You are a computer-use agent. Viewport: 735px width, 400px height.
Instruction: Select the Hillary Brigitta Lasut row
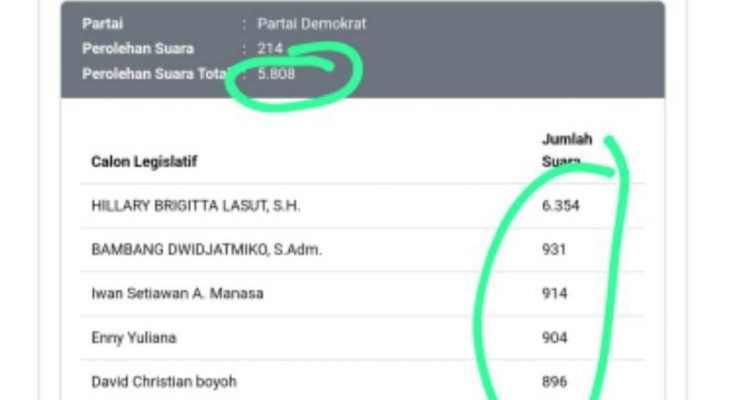pyautogui.click(x=363, y=206)
